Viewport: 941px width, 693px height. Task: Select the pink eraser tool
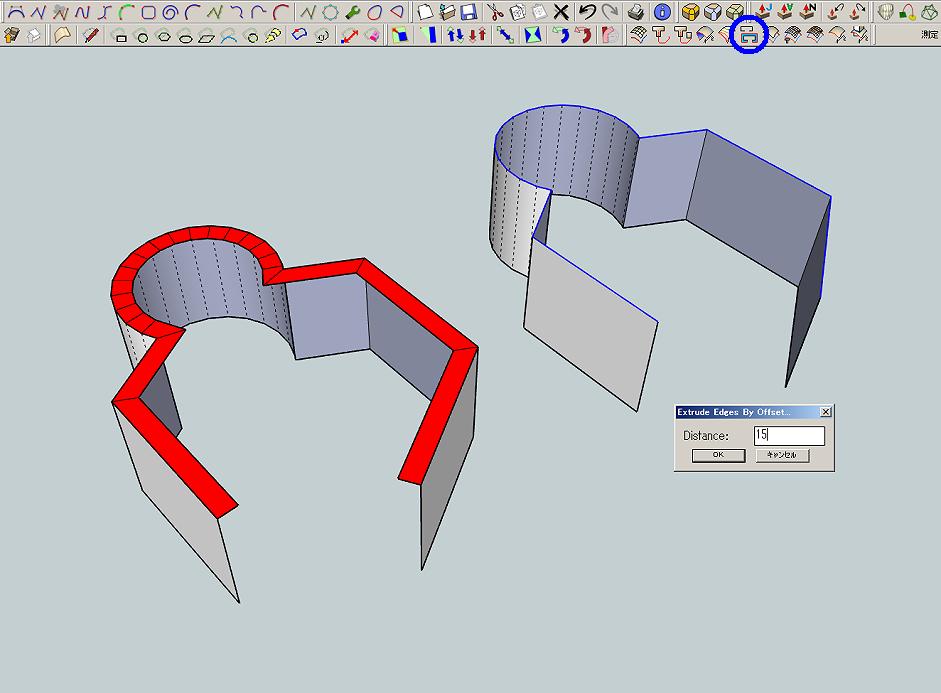[372, 35]
